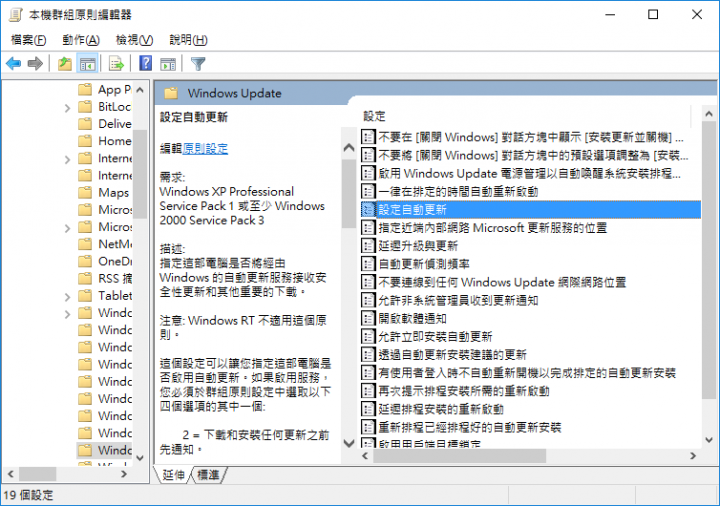Click the folder icon next to App P

85,90
